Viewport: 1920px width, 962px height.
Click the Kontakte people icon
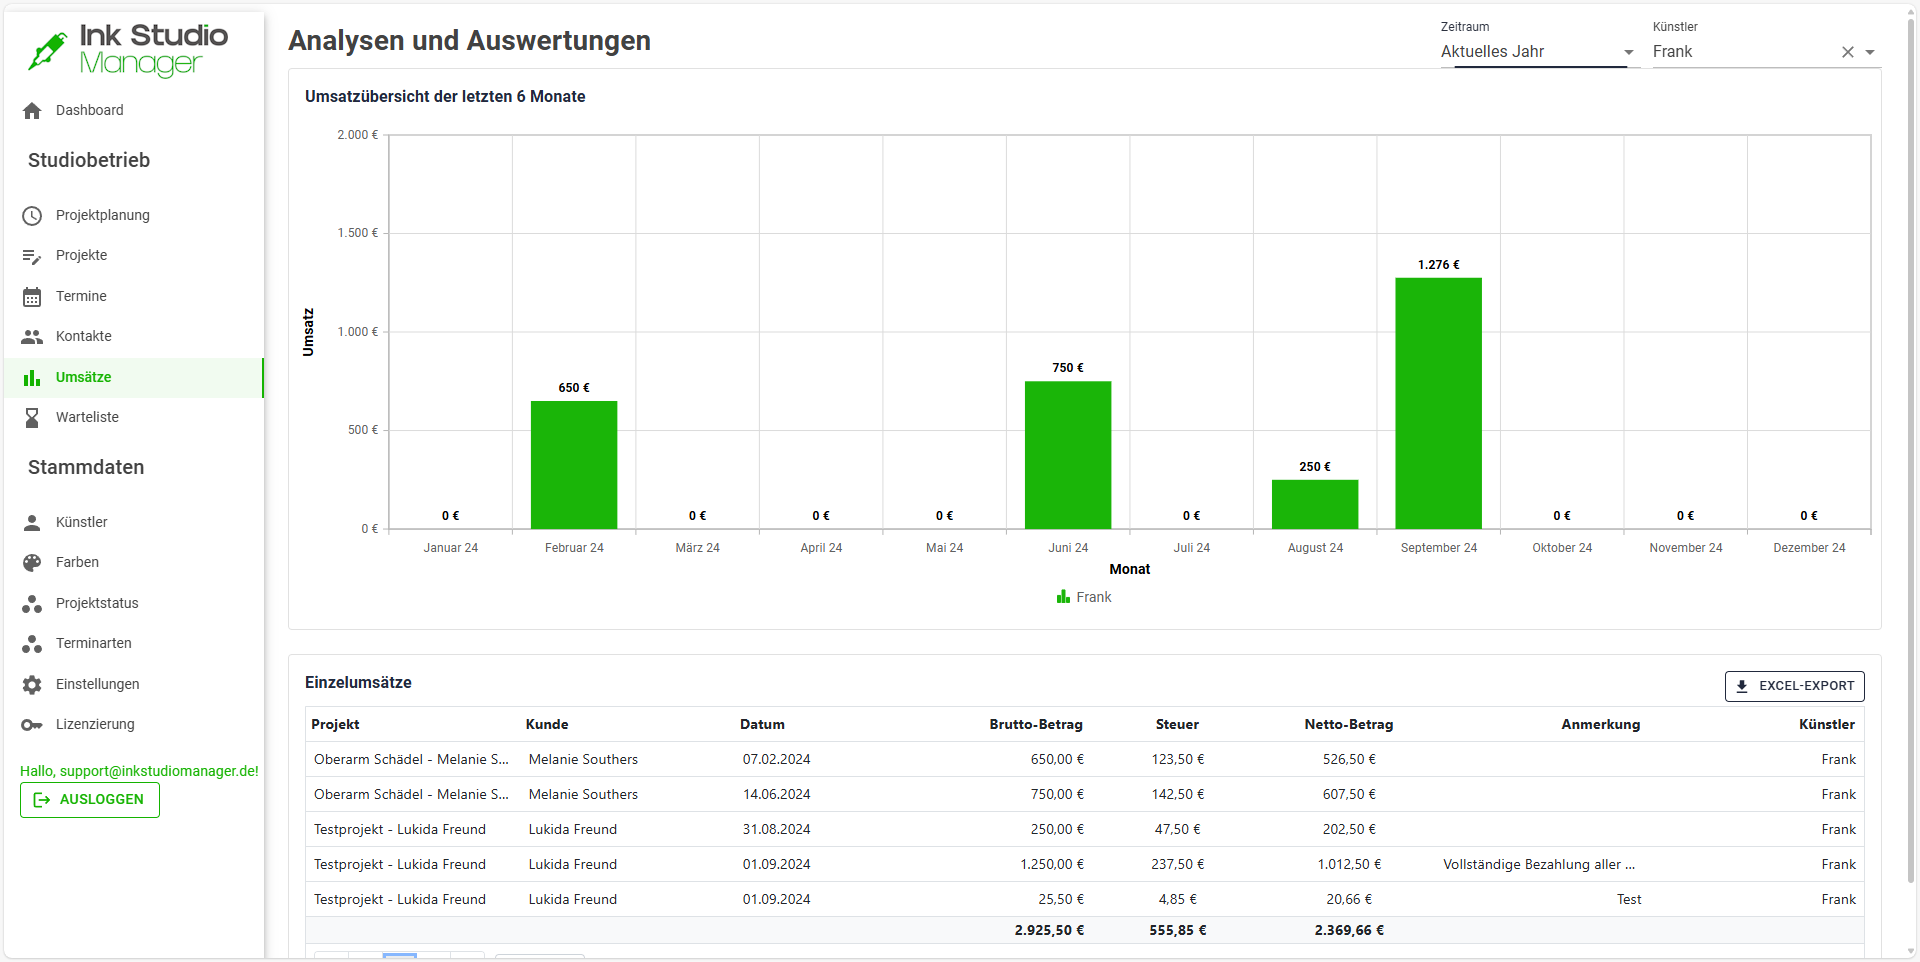(x=32, y=337)
